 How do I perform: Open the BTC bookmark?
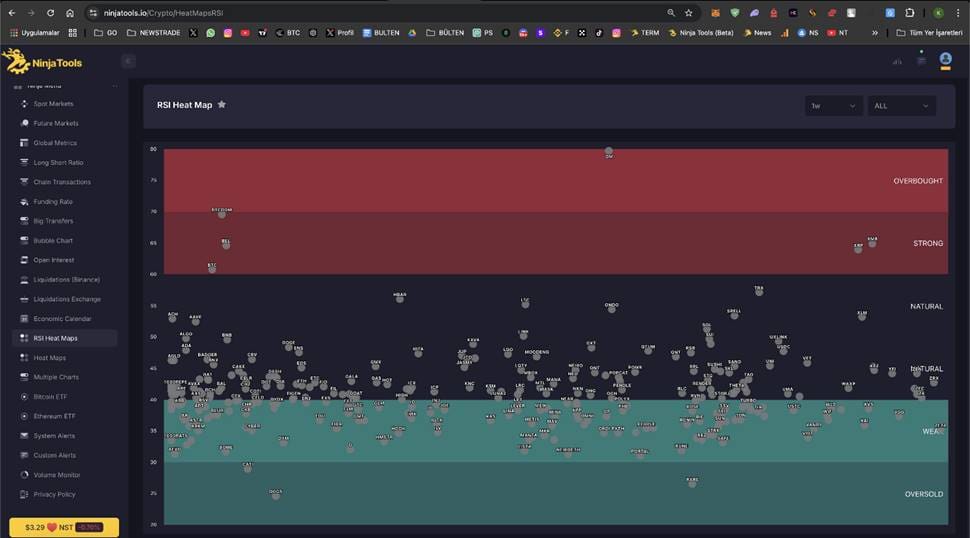tap(287, 33)
